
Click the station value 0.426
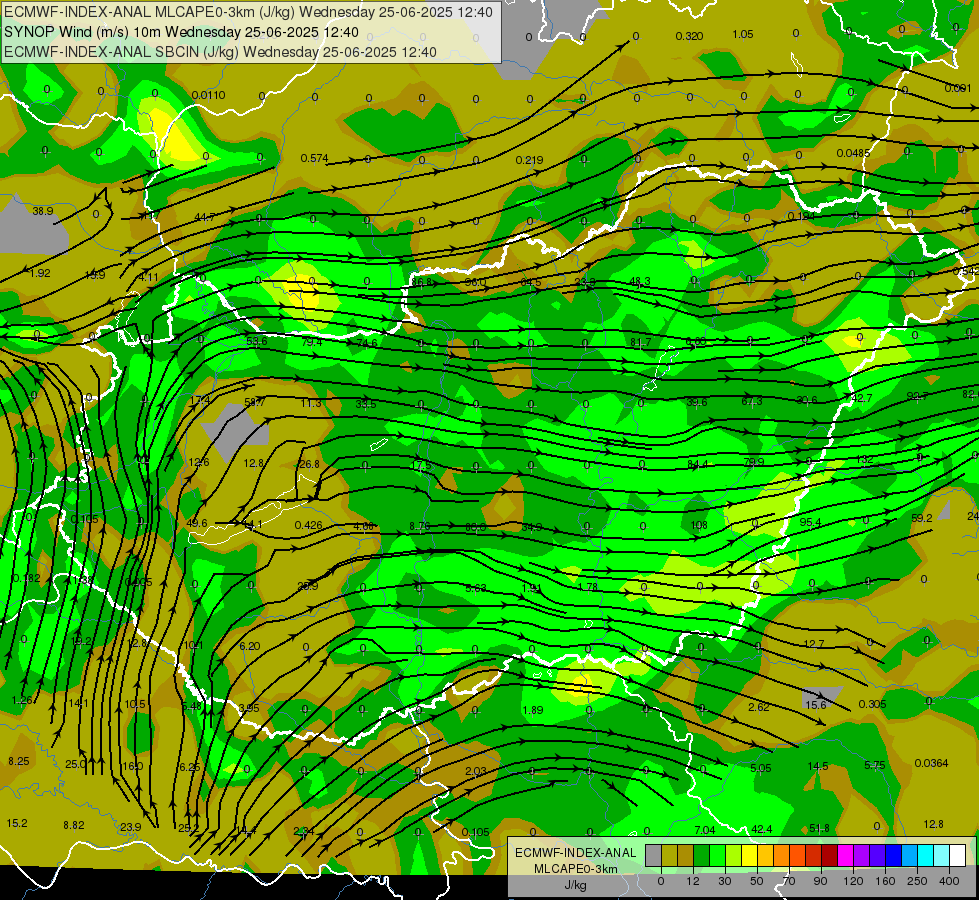[x=308, y=525]
